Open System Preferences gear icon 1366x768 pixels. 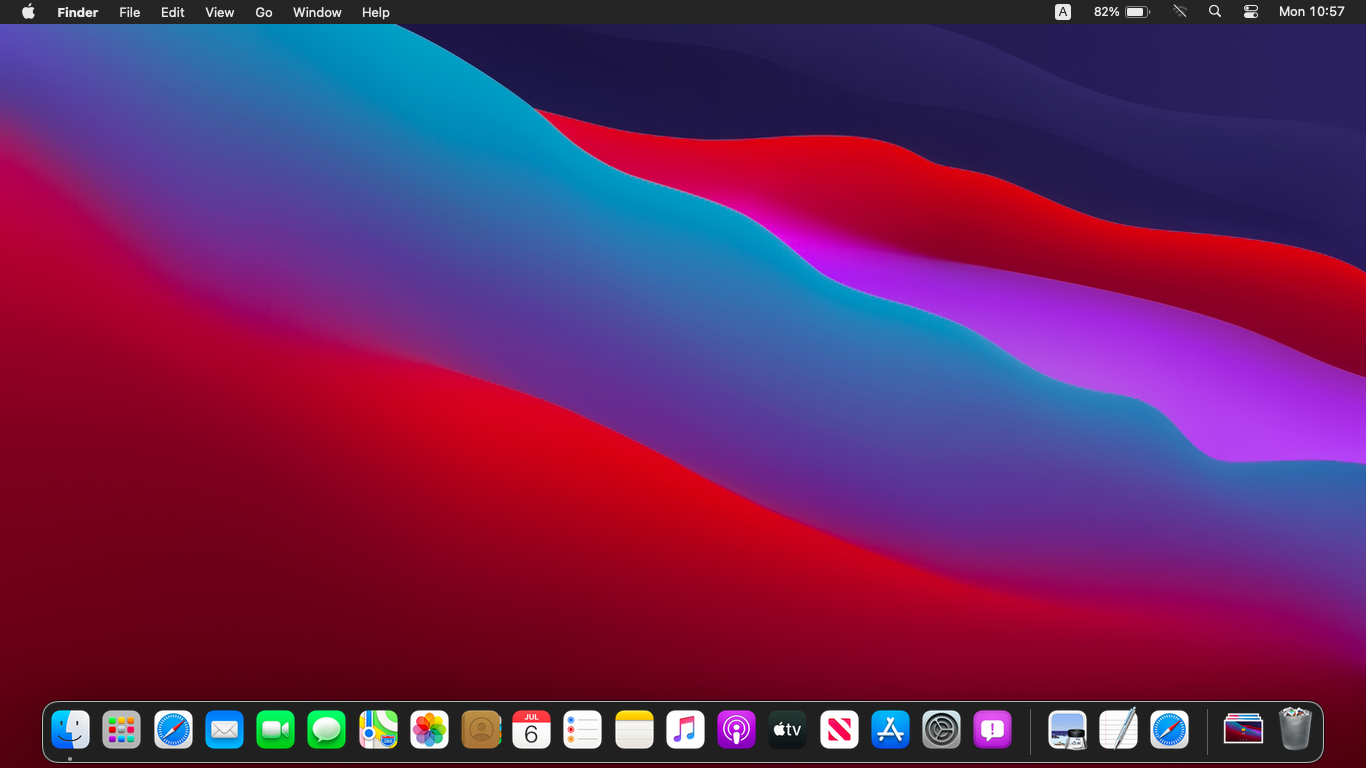(941, 730)
